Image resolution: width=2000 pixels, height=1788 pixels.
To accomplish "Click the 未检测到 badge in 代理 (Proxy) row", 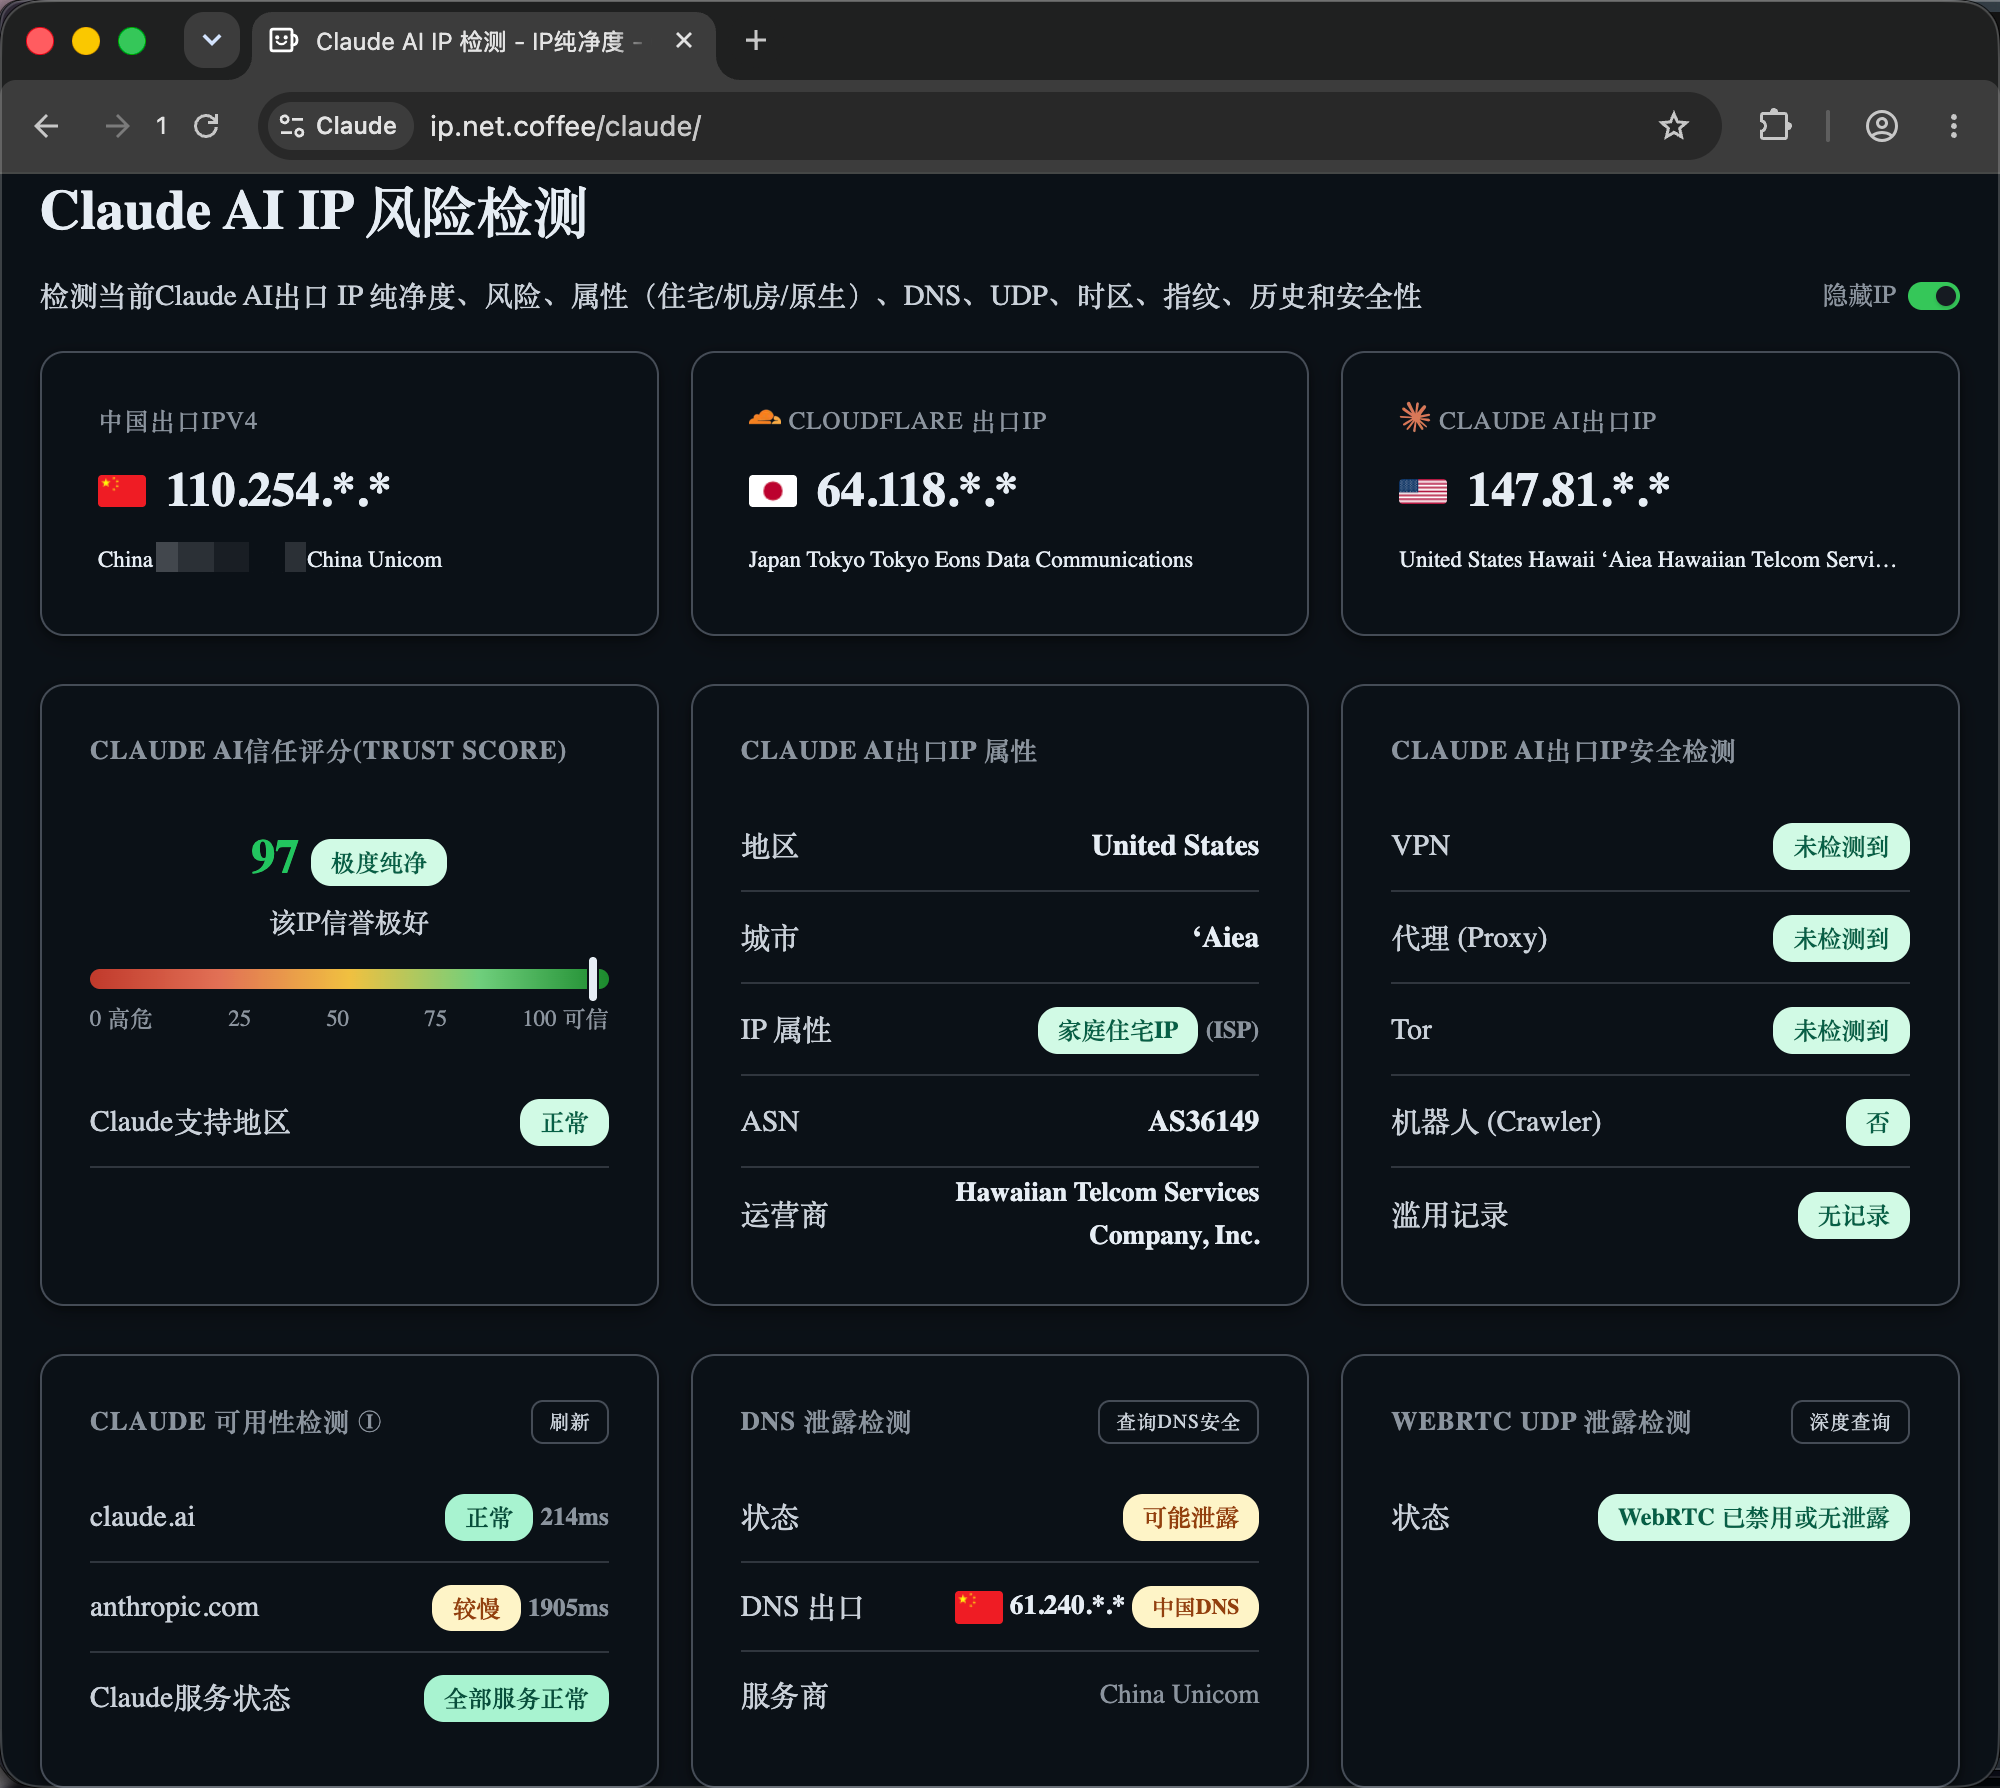I will pos(1841,938).
